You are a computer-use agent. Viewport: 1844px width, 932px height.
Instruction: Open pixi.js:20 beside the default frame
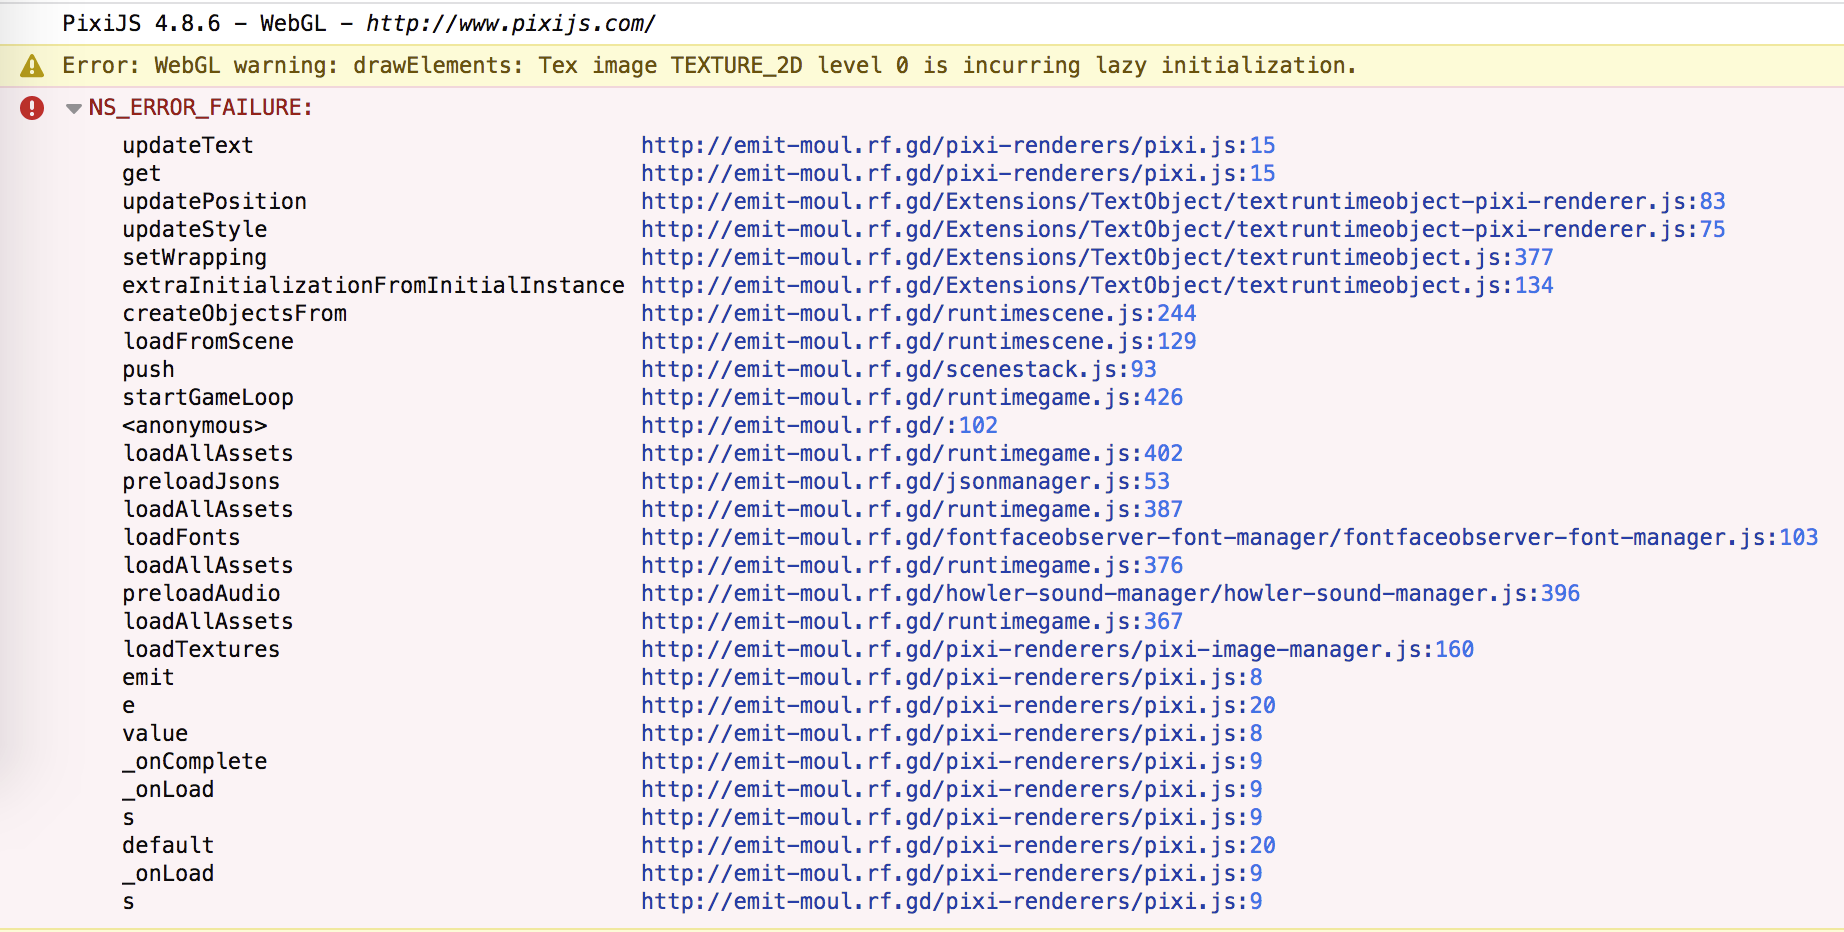(x=957, y=845)
